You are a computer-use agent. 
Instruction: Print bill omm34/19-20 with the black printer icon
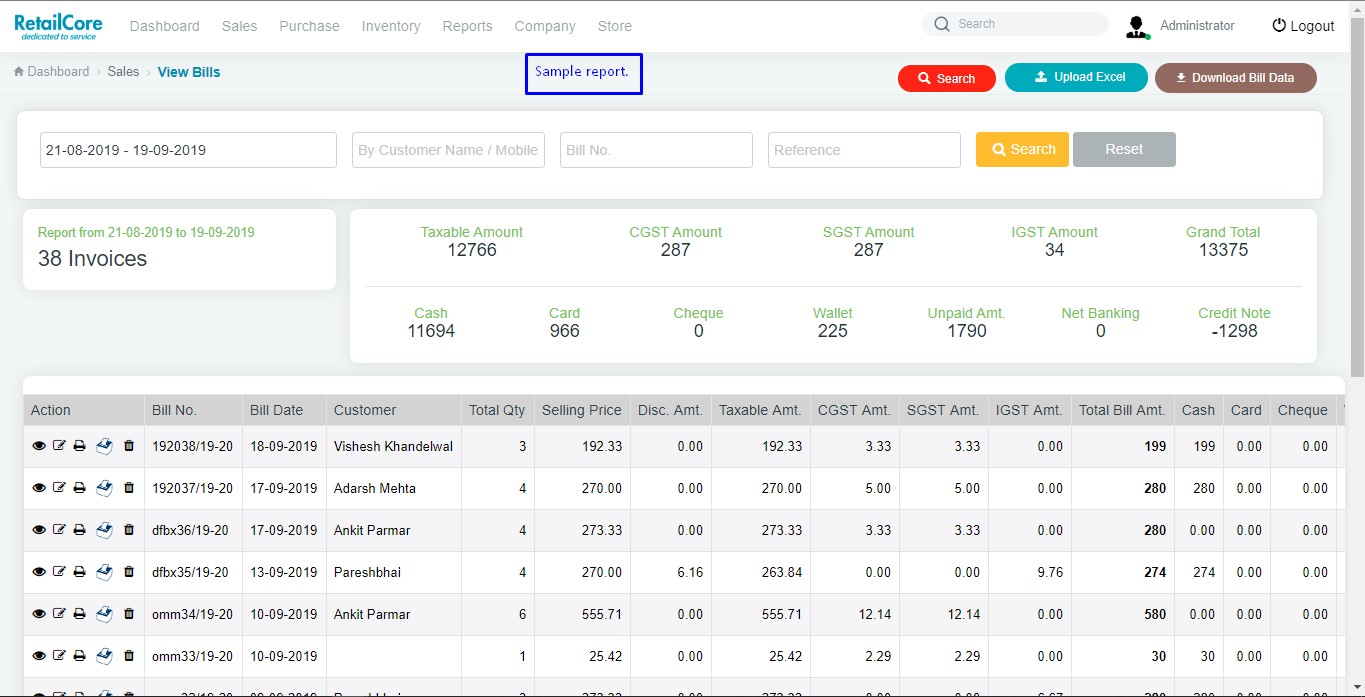pos(80,614)
